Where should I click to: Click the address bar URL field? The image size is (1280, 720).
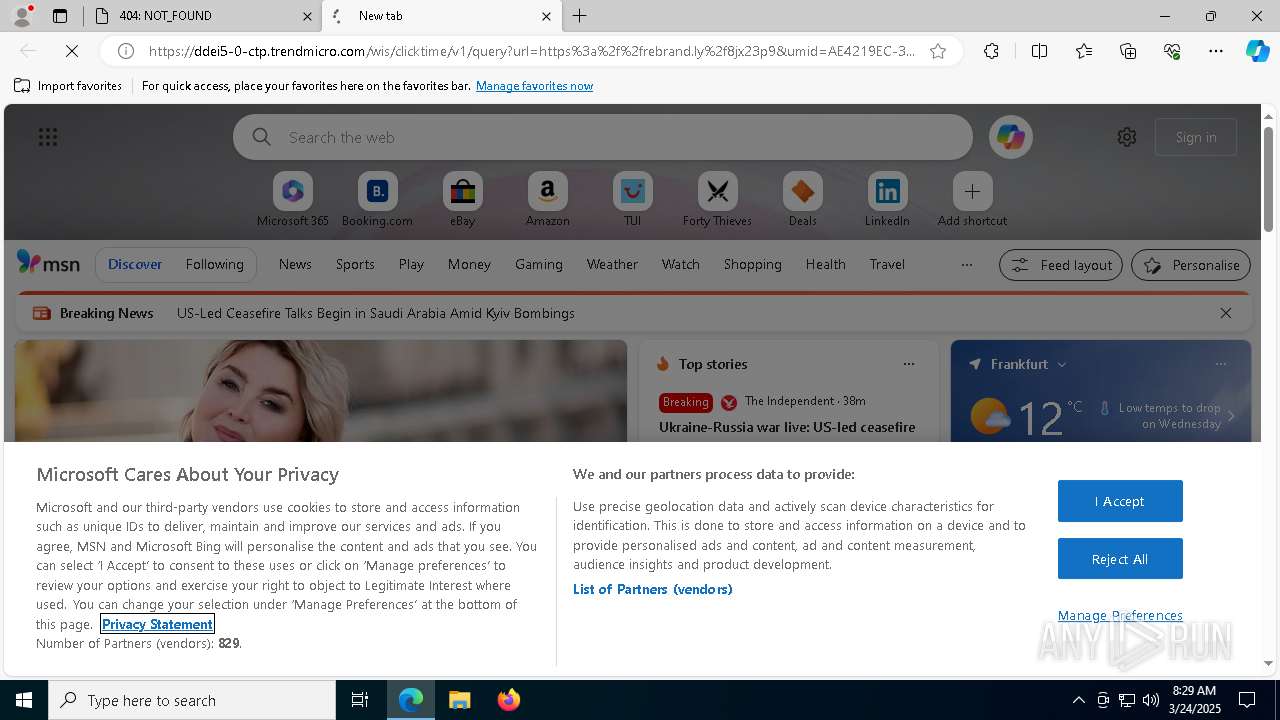pyautogui.click(x=531, y=51)
